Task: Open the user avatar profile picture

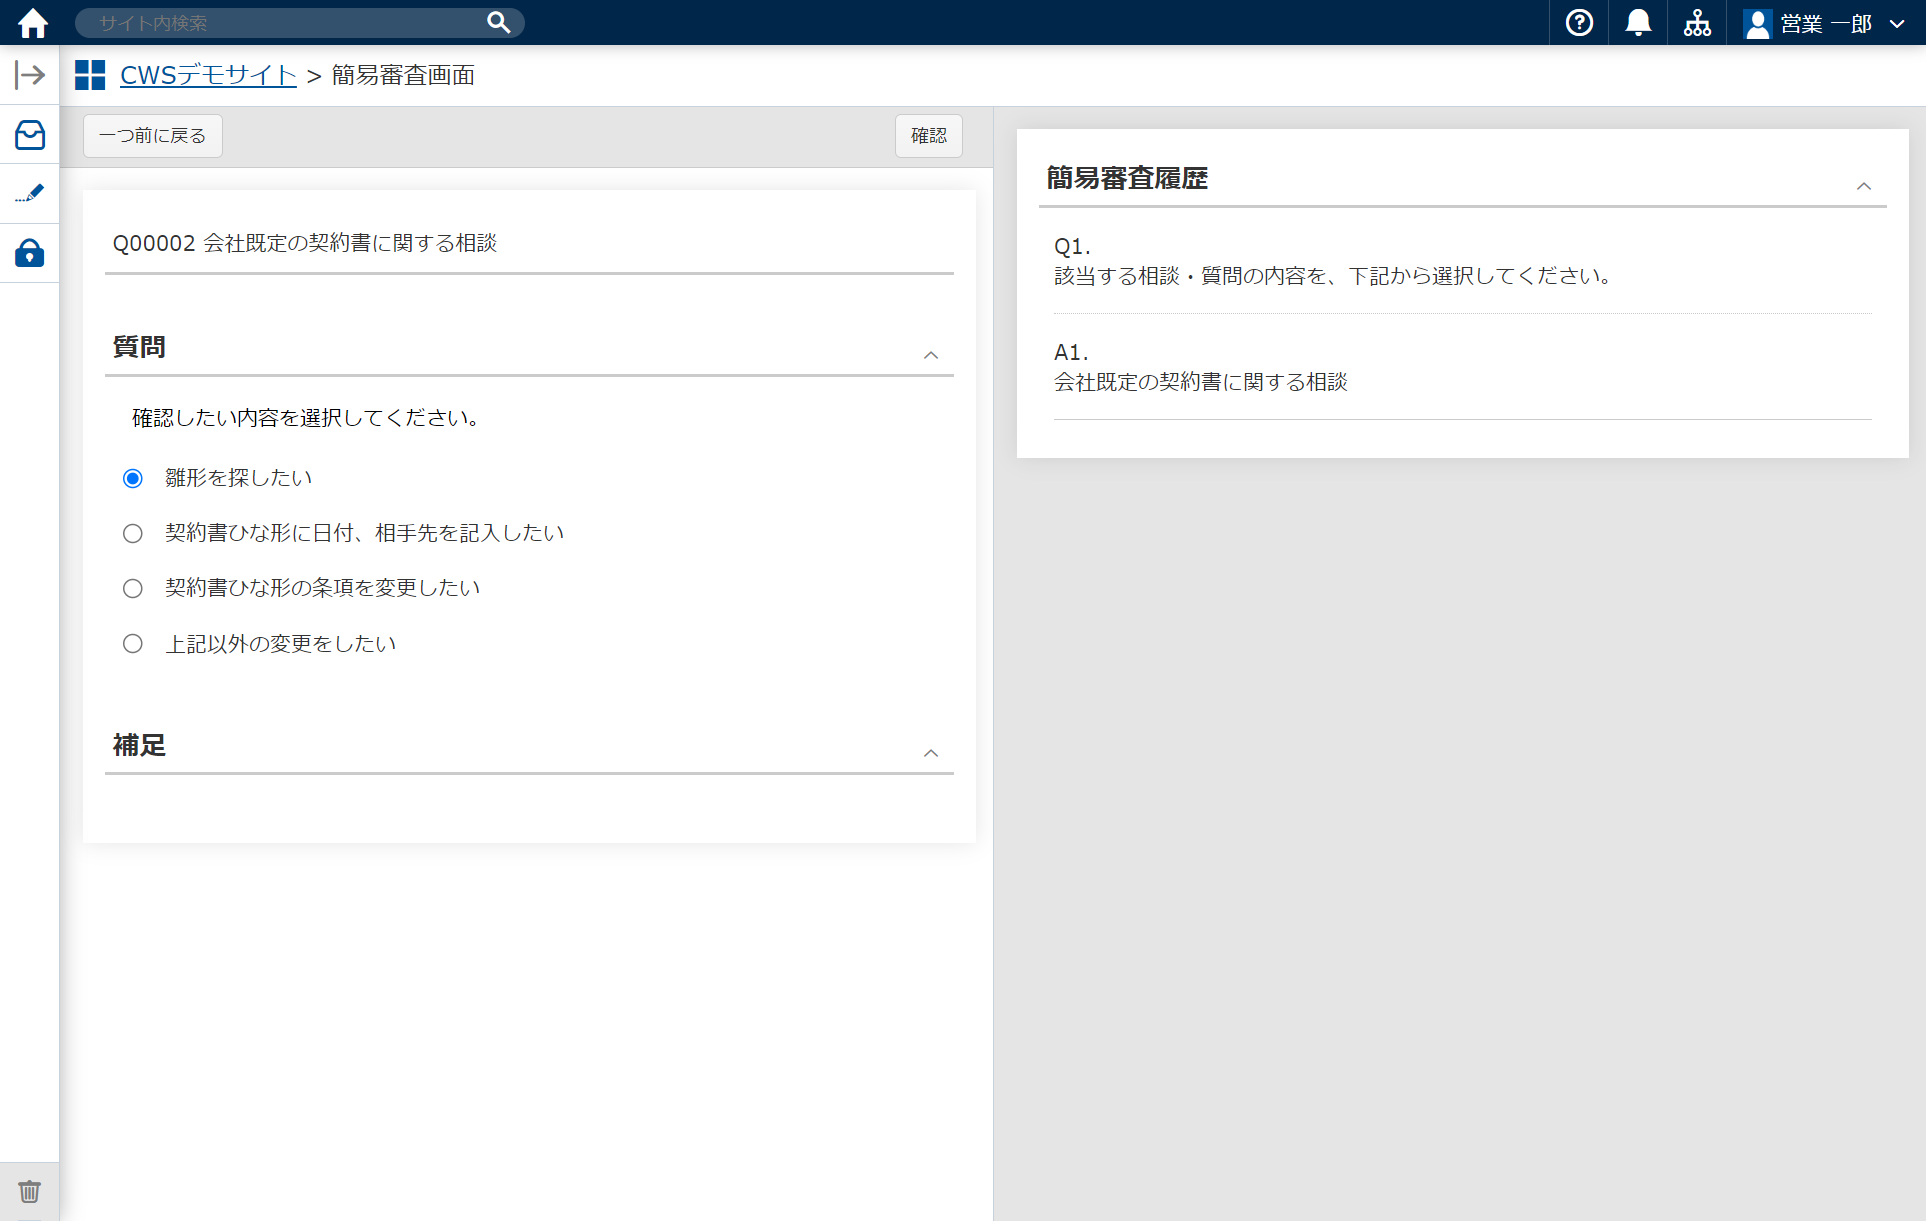Action: click(x=1757, y=22)
